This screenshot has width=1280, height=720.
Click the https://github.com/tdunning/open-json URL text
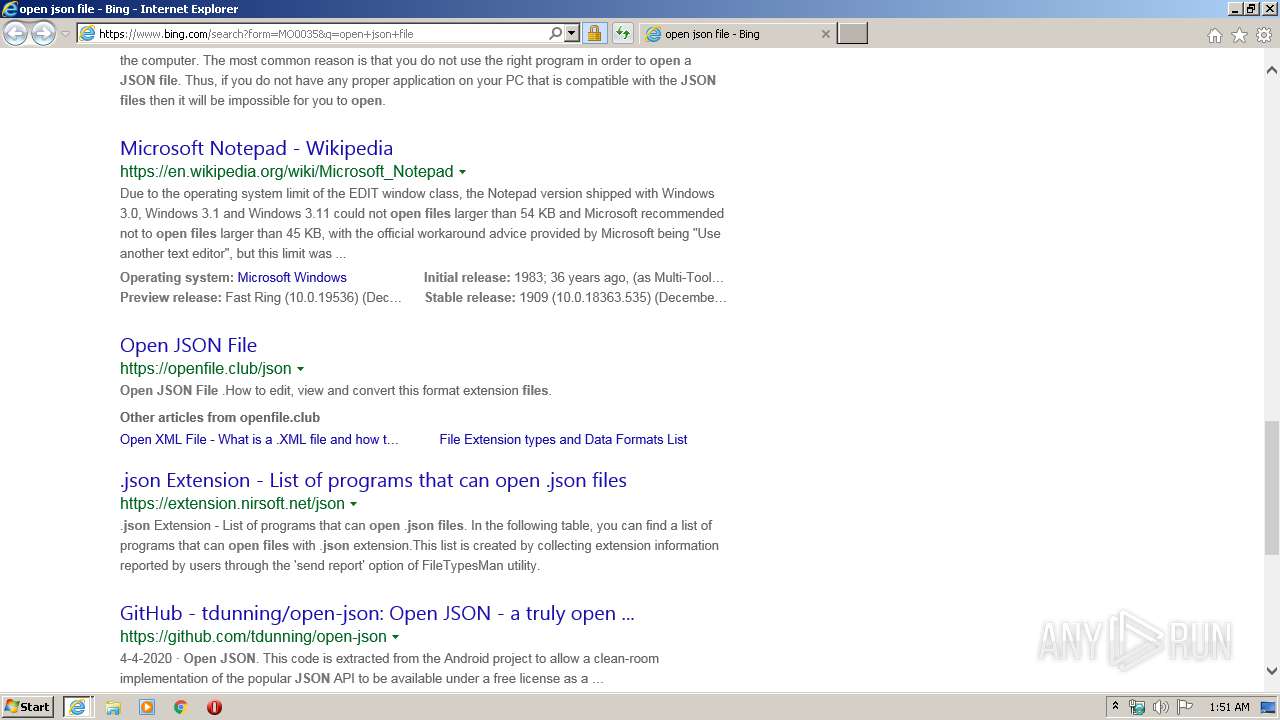coord(253,636)
